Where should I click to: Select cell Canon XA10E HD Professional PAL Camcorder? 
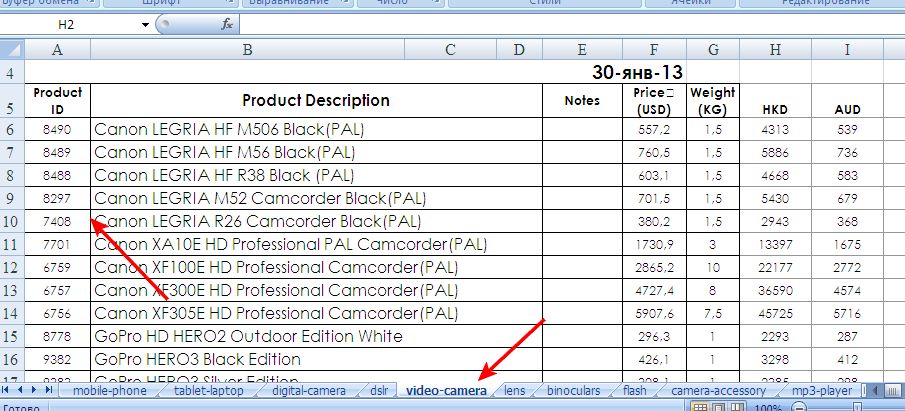pyautogui.click(x=316, y=244)
